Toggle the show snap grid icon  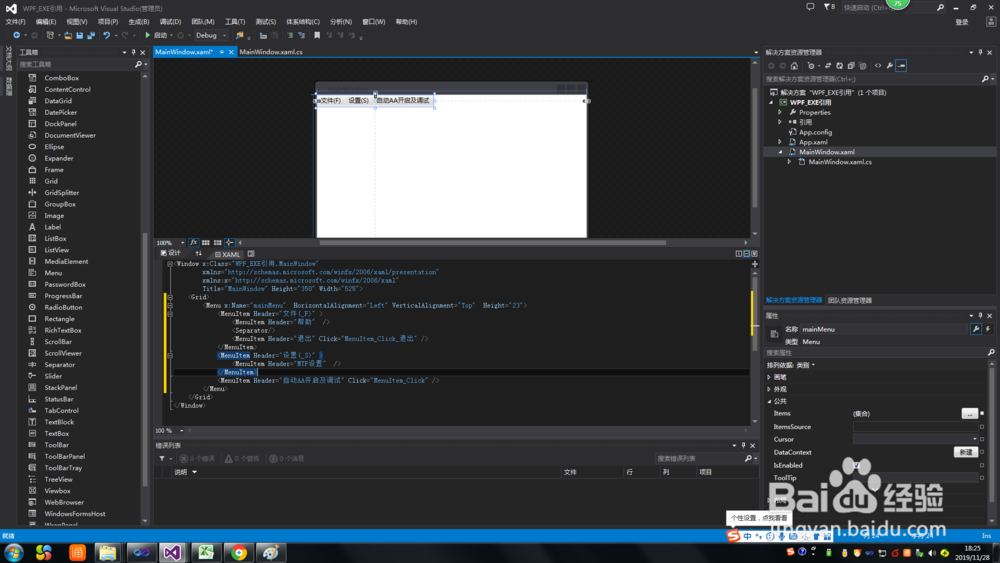(205, 243)
